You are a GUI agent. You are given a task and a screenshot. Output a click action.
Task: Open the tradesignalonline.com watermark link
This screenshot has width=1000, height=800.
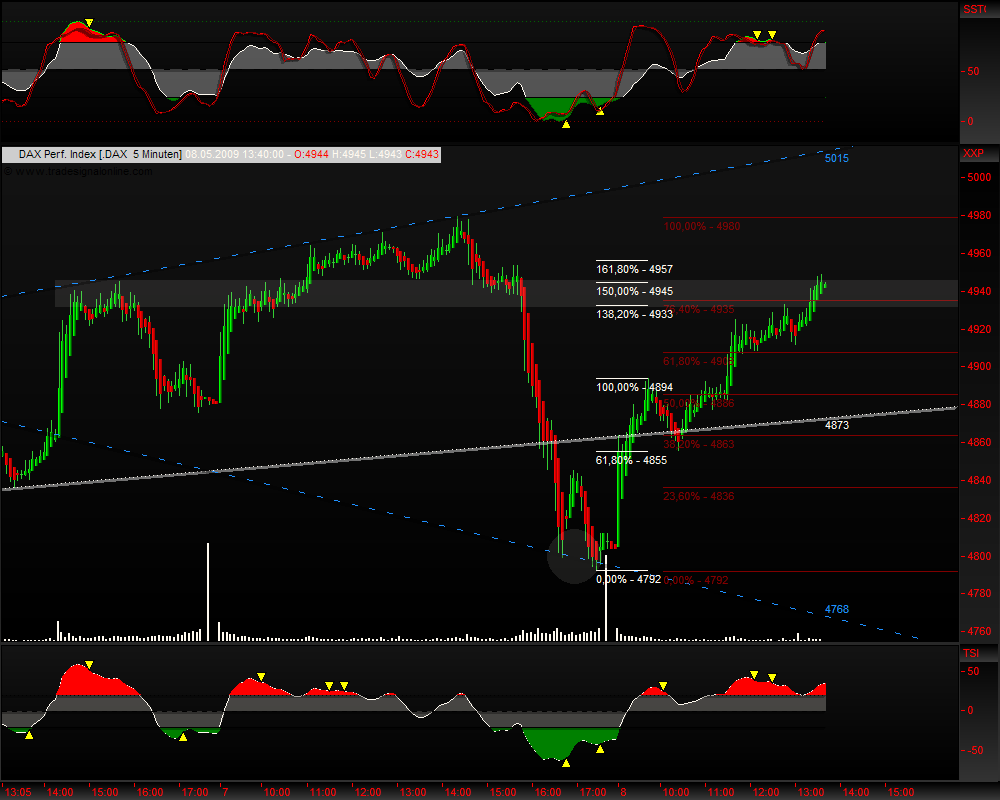pyautogui.click(x=80, y=171)
